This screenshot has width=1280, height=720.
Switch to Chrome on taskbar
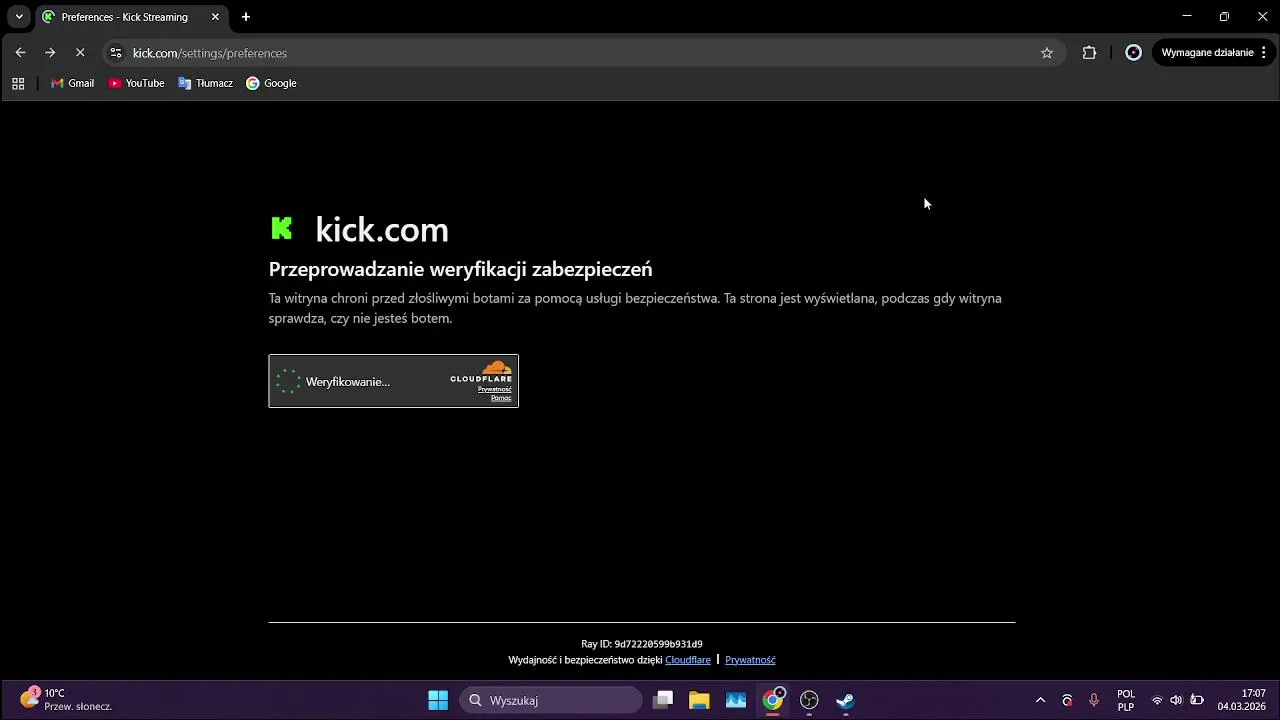coord(773,700)
